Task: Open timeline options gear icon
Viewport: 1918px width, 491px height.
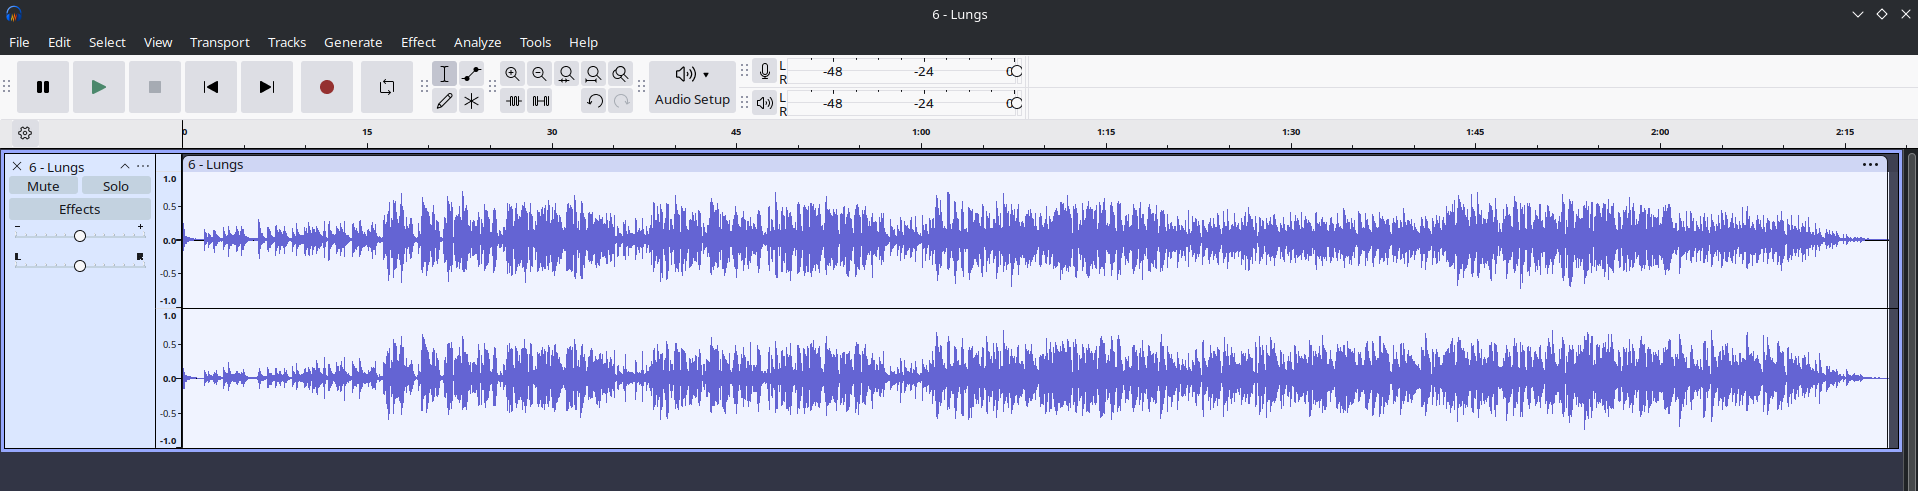Action: click(25, 133)
